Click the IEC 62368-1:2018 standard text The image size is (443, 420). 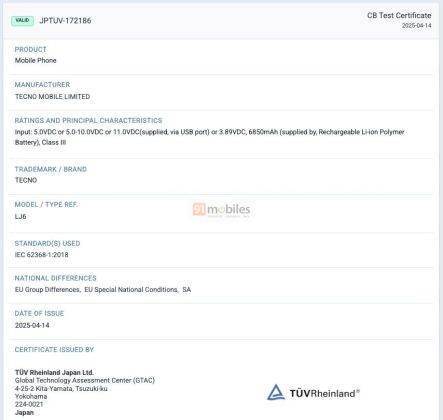coord(42,255)
